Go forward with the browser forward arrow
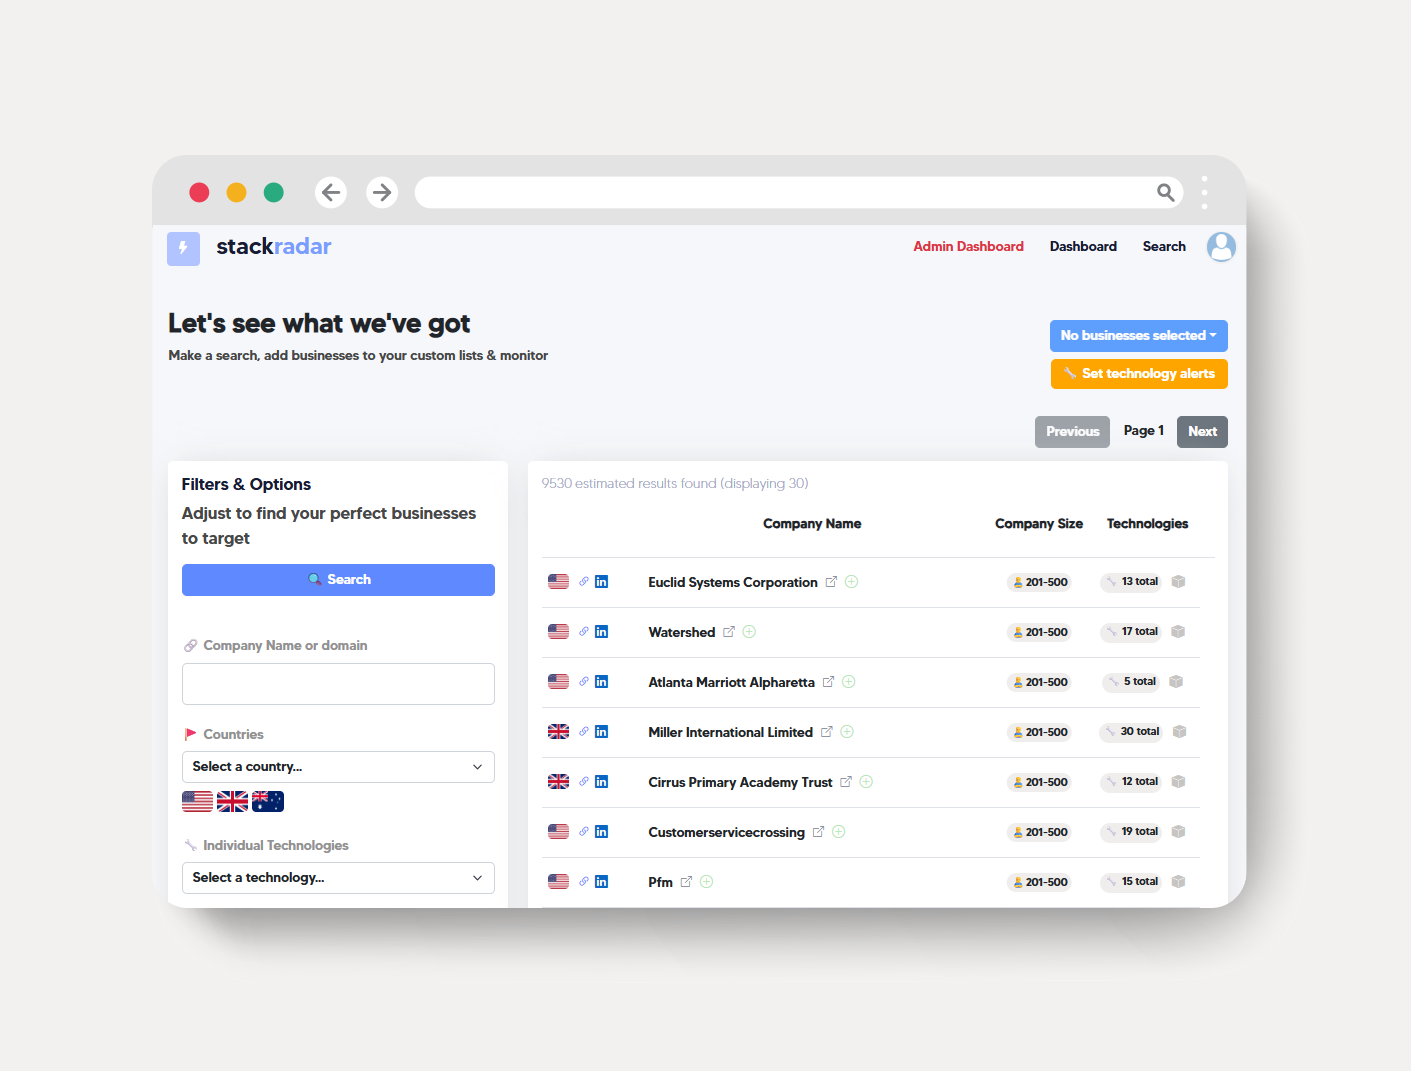Screen dimensions: 1411x1071 tap(382, 192)
